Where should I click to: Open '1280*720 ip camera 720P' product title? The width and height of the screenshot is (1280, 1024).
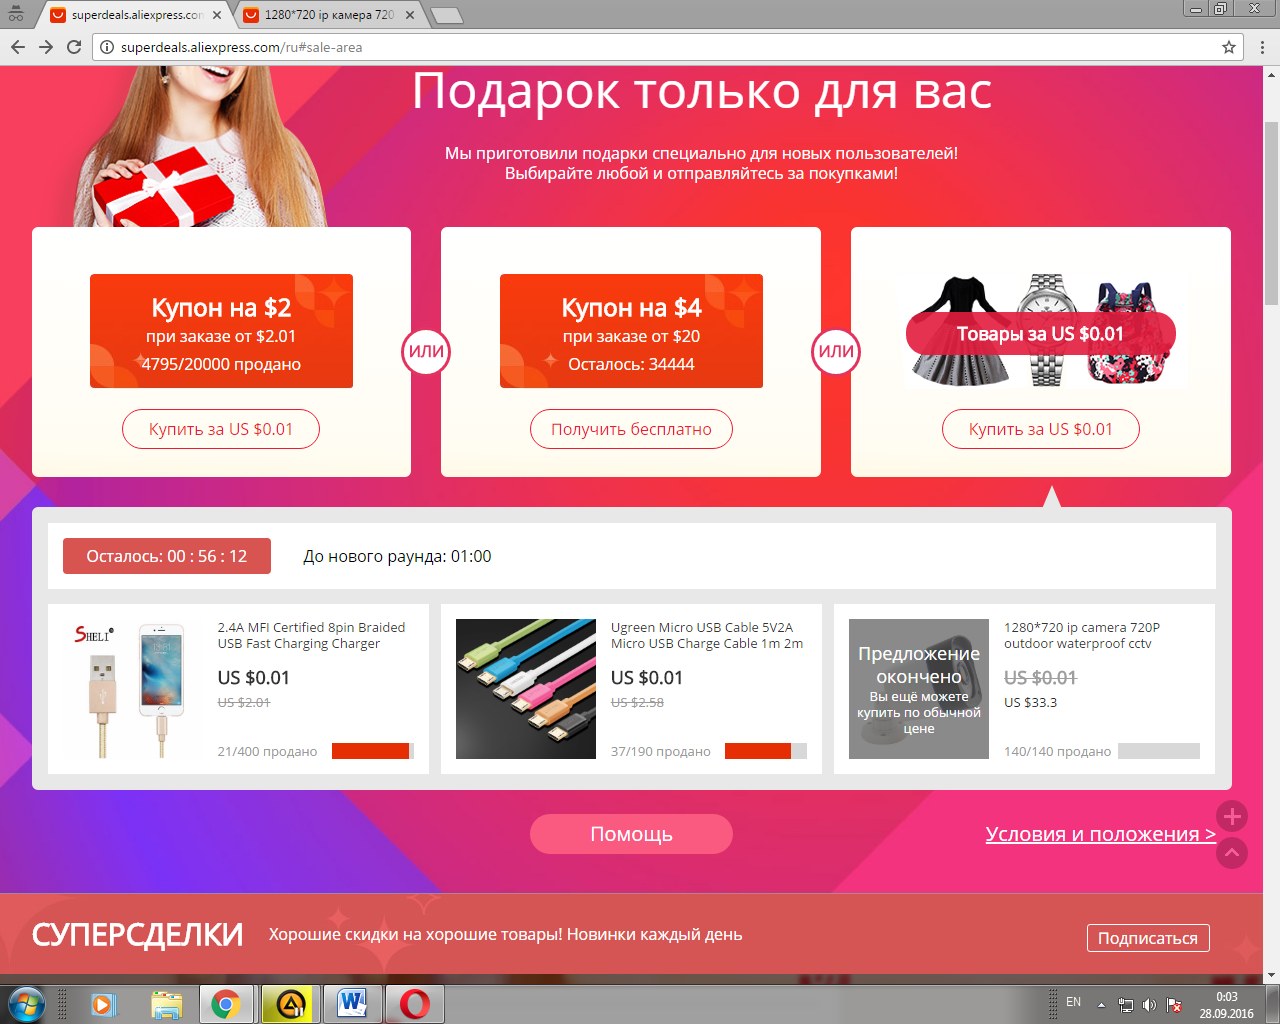pyautogui.click(x=1082, y=635)
